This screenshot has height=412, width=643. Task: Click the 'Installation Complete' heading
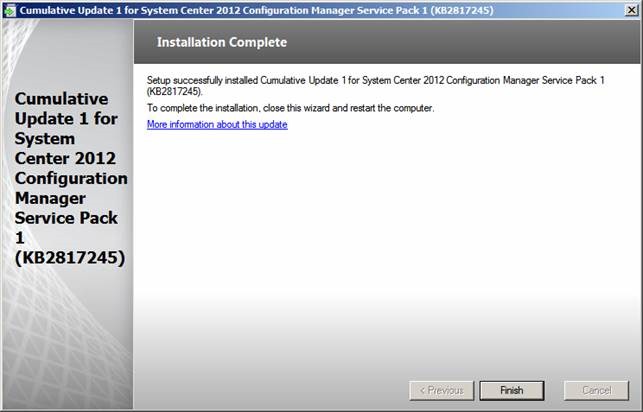coord(222,42)
